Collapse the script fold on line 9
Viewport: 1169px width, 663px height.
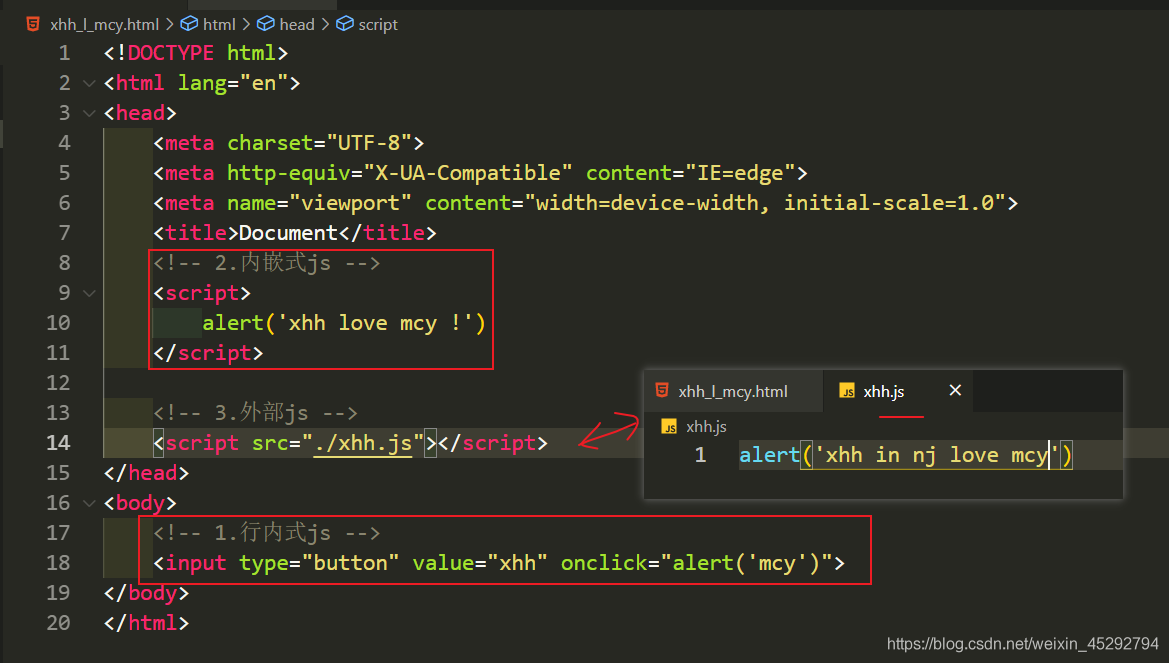pos(89,293)
